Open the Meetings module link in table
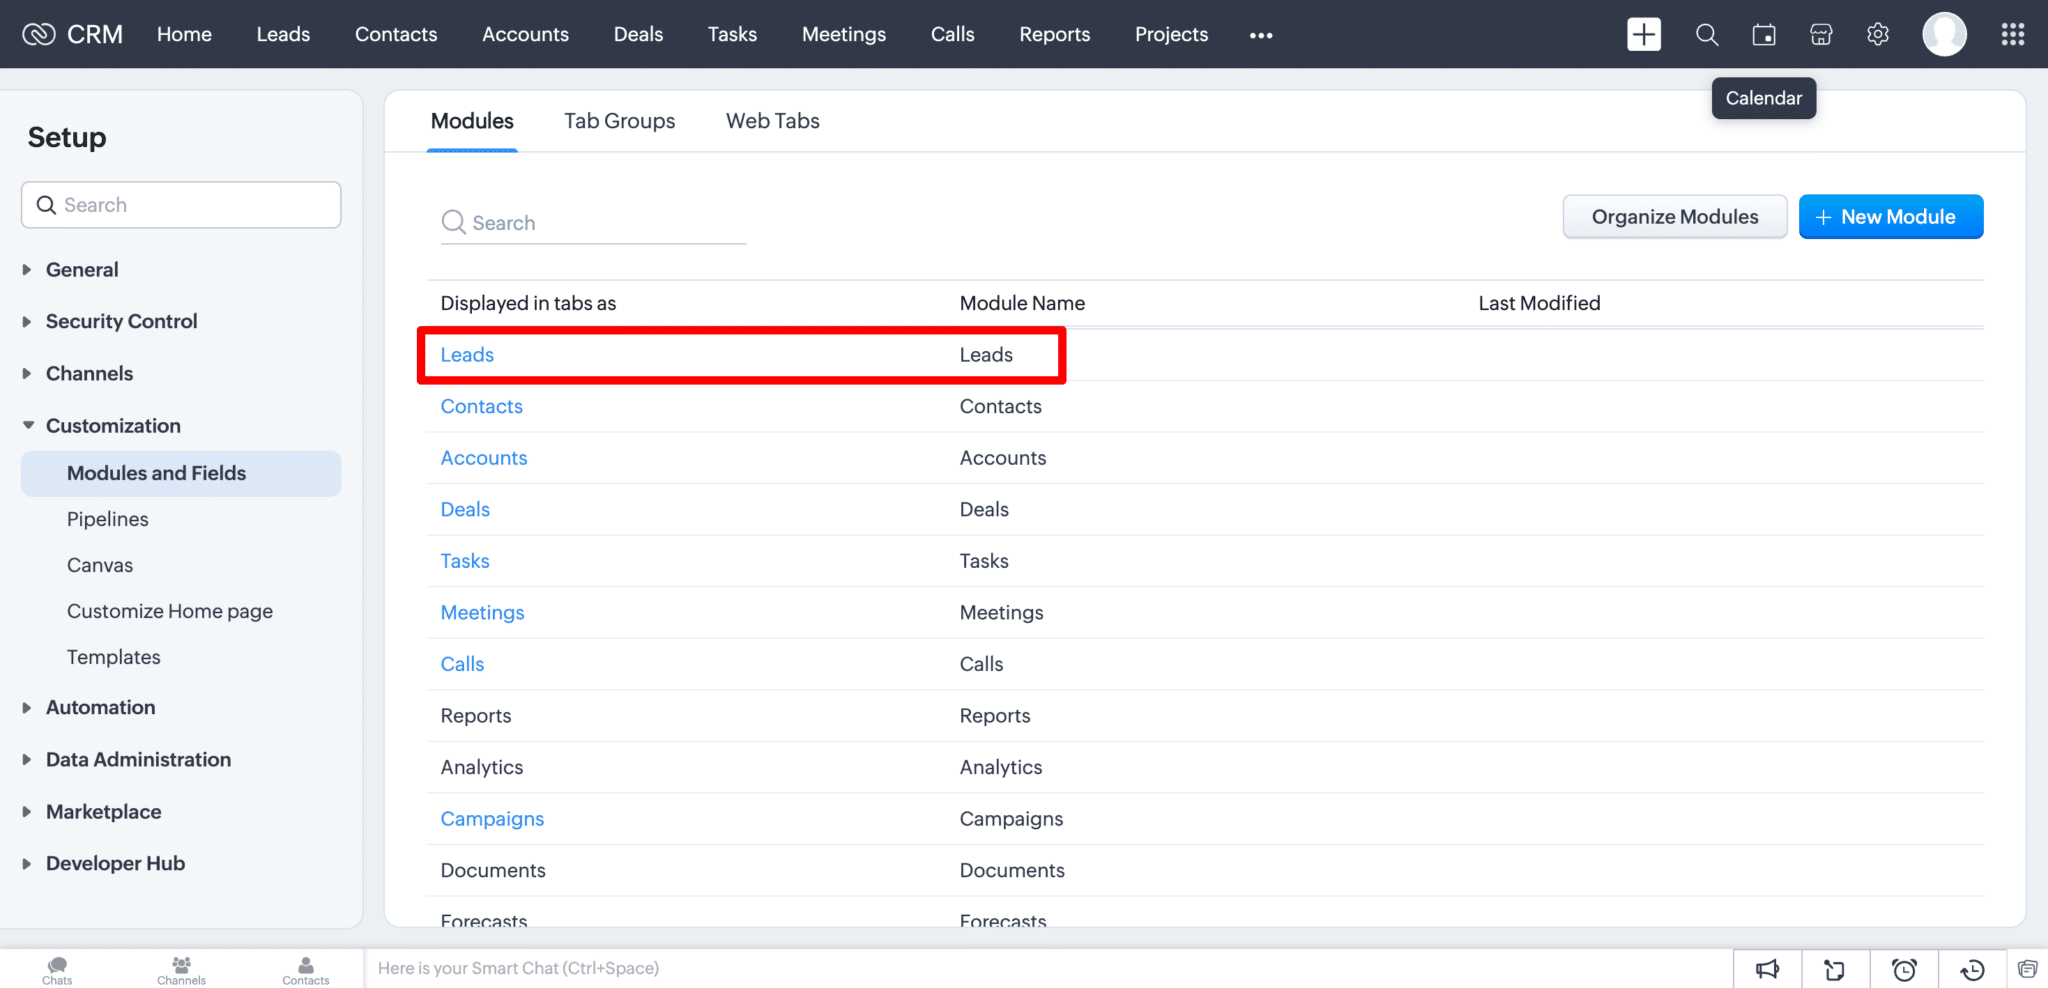Viewport: 2048px width, 988px height. coord(482,613)
